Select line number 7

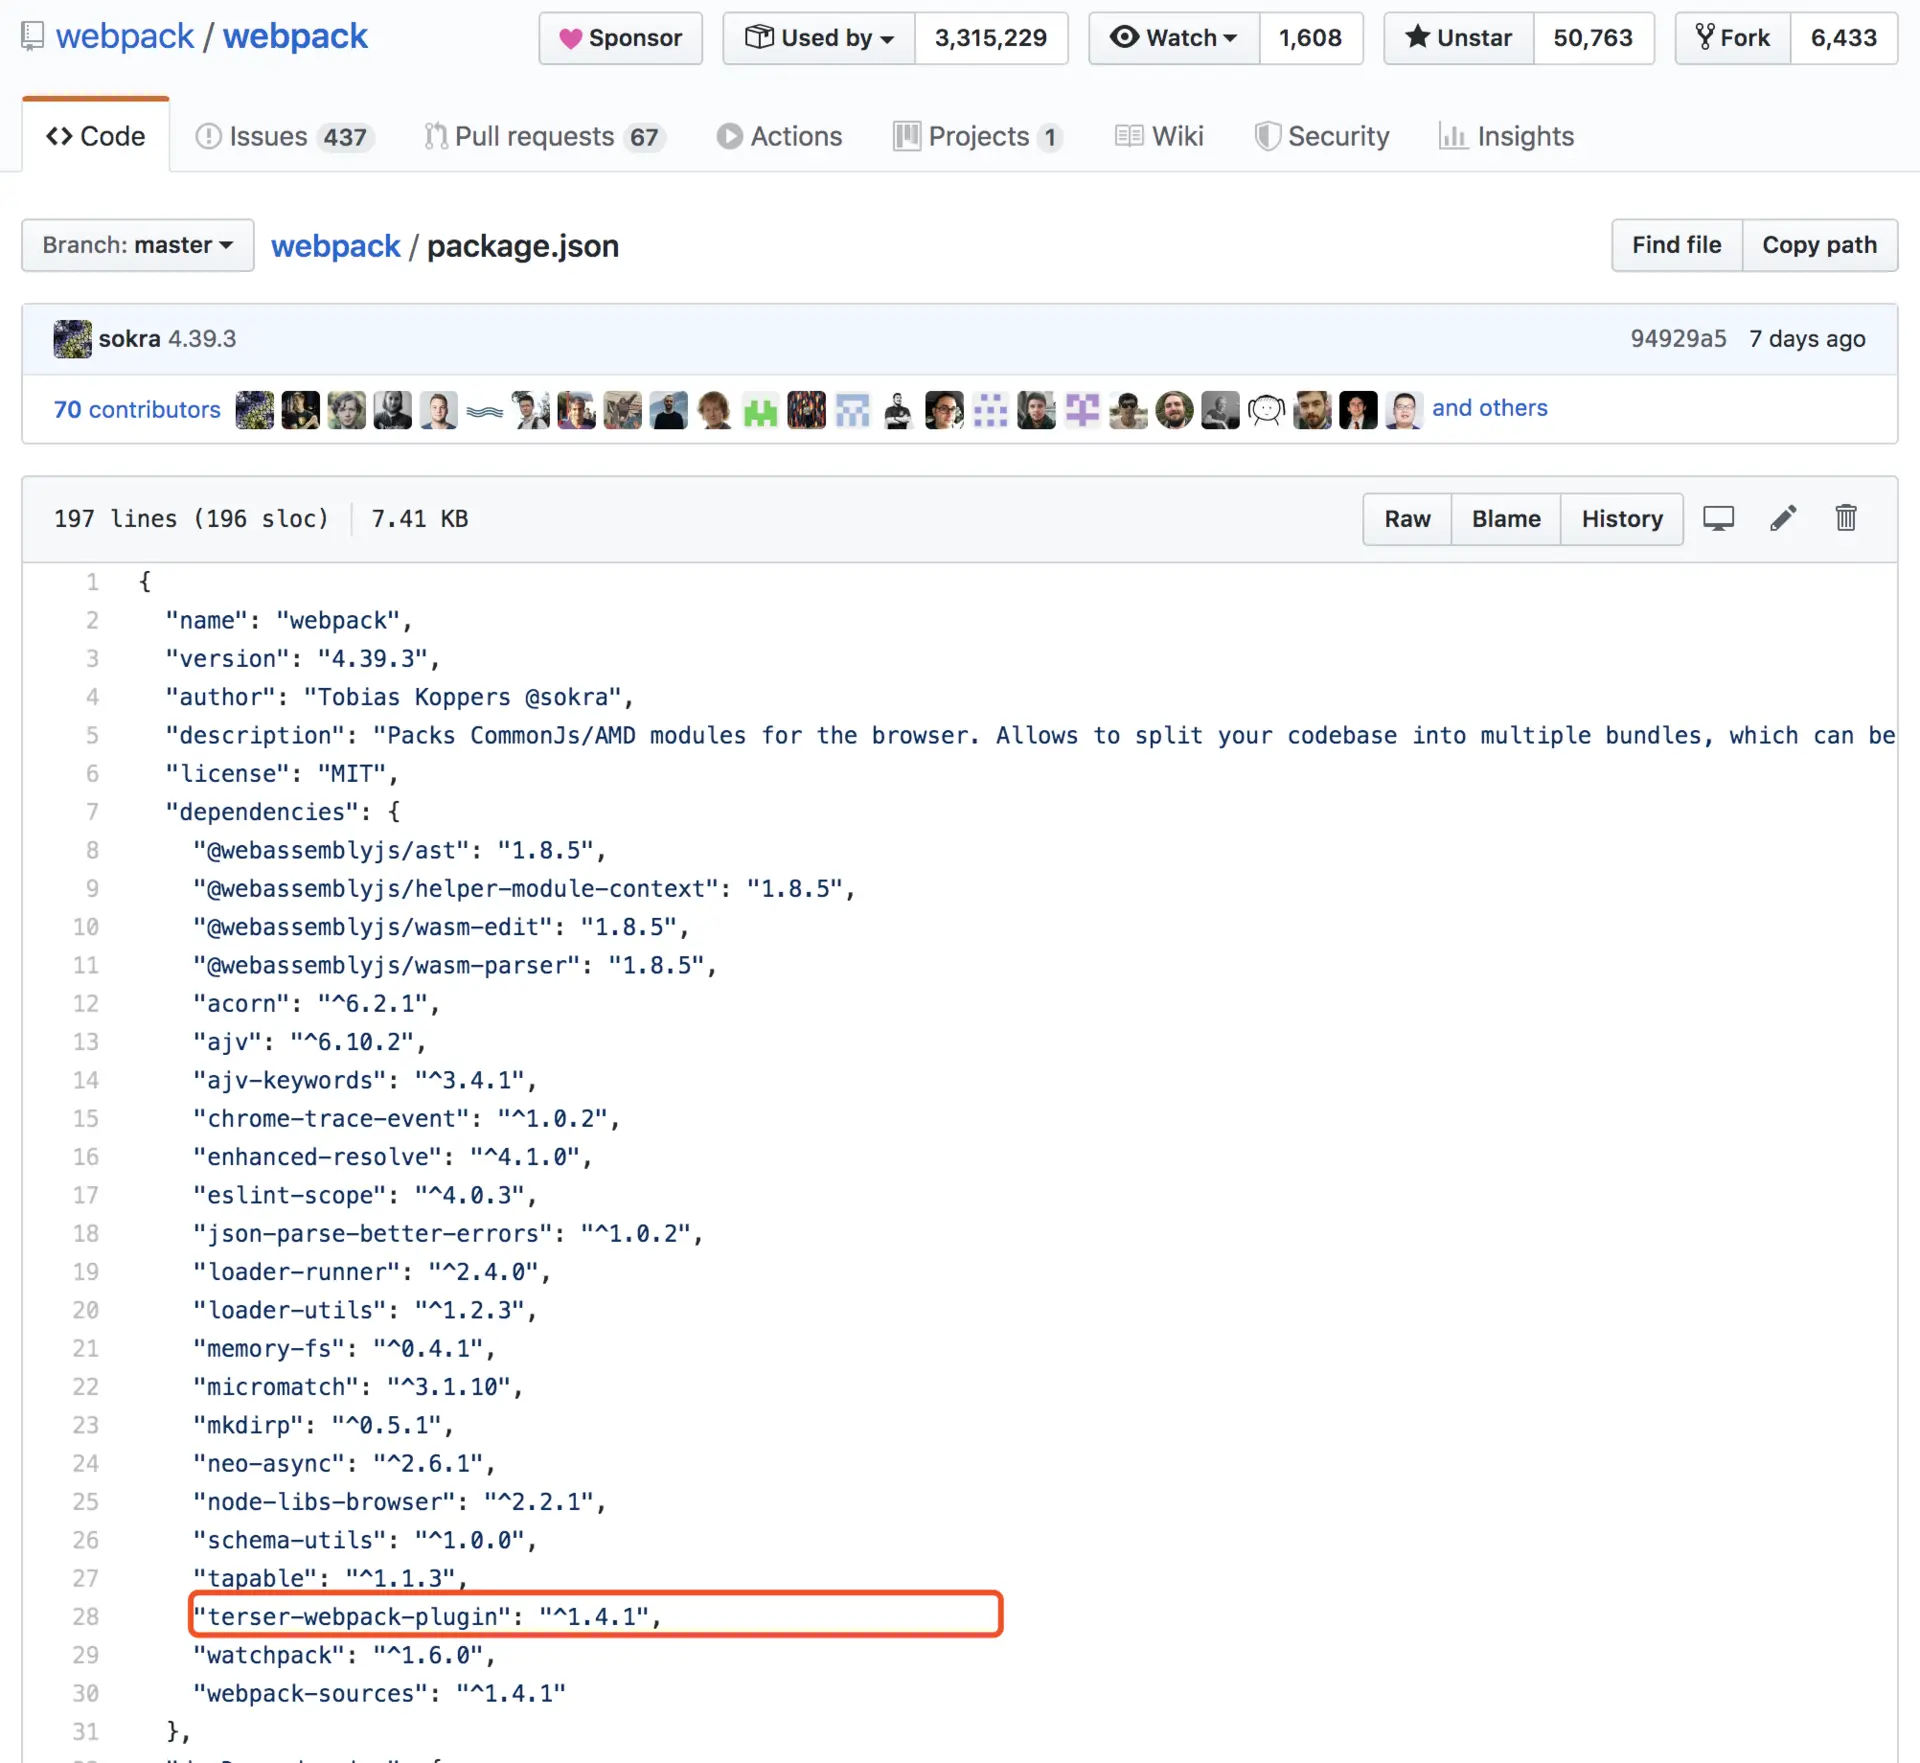92,812
